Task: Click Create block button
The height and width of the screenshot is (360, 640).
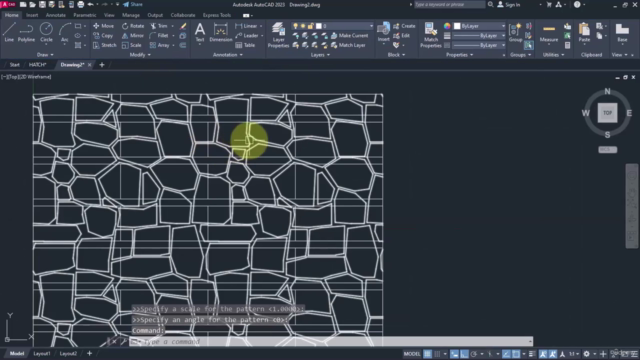Action: [x=404, y=26]
